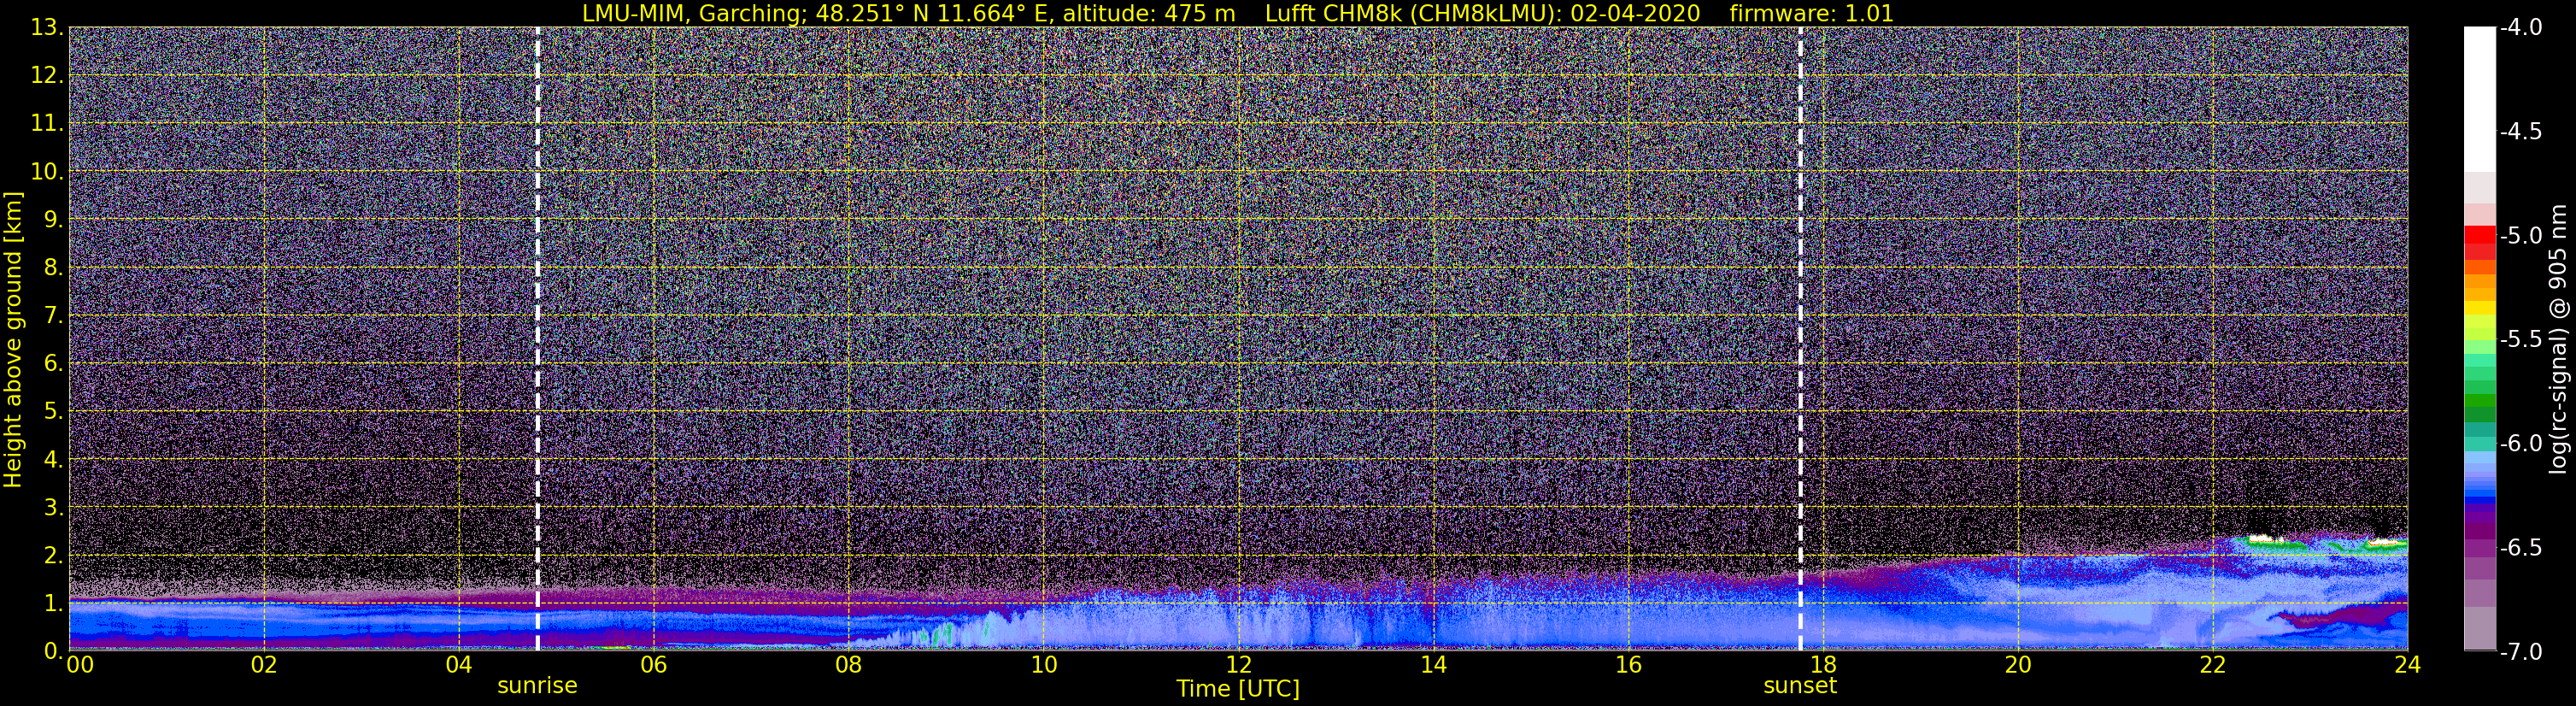This screenshot has width=2576, height=706.
Task: Click the y-axis tick label '4.'
Action: 53,460
